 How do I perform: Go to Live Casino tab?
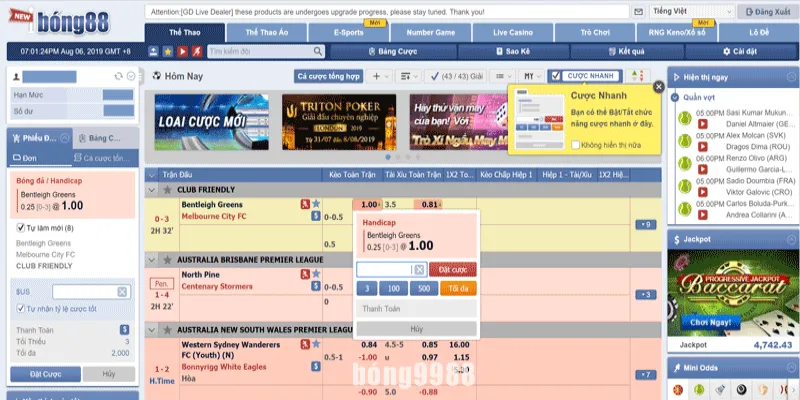coord(513,33)
